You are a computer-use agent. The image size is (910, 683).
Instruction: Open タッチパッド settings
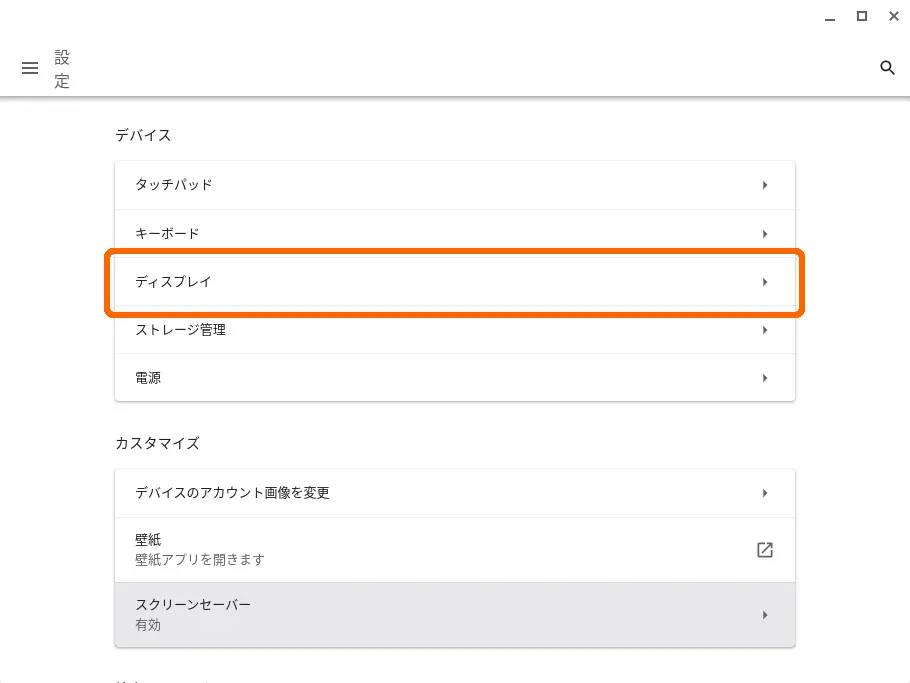pos(455,185)
